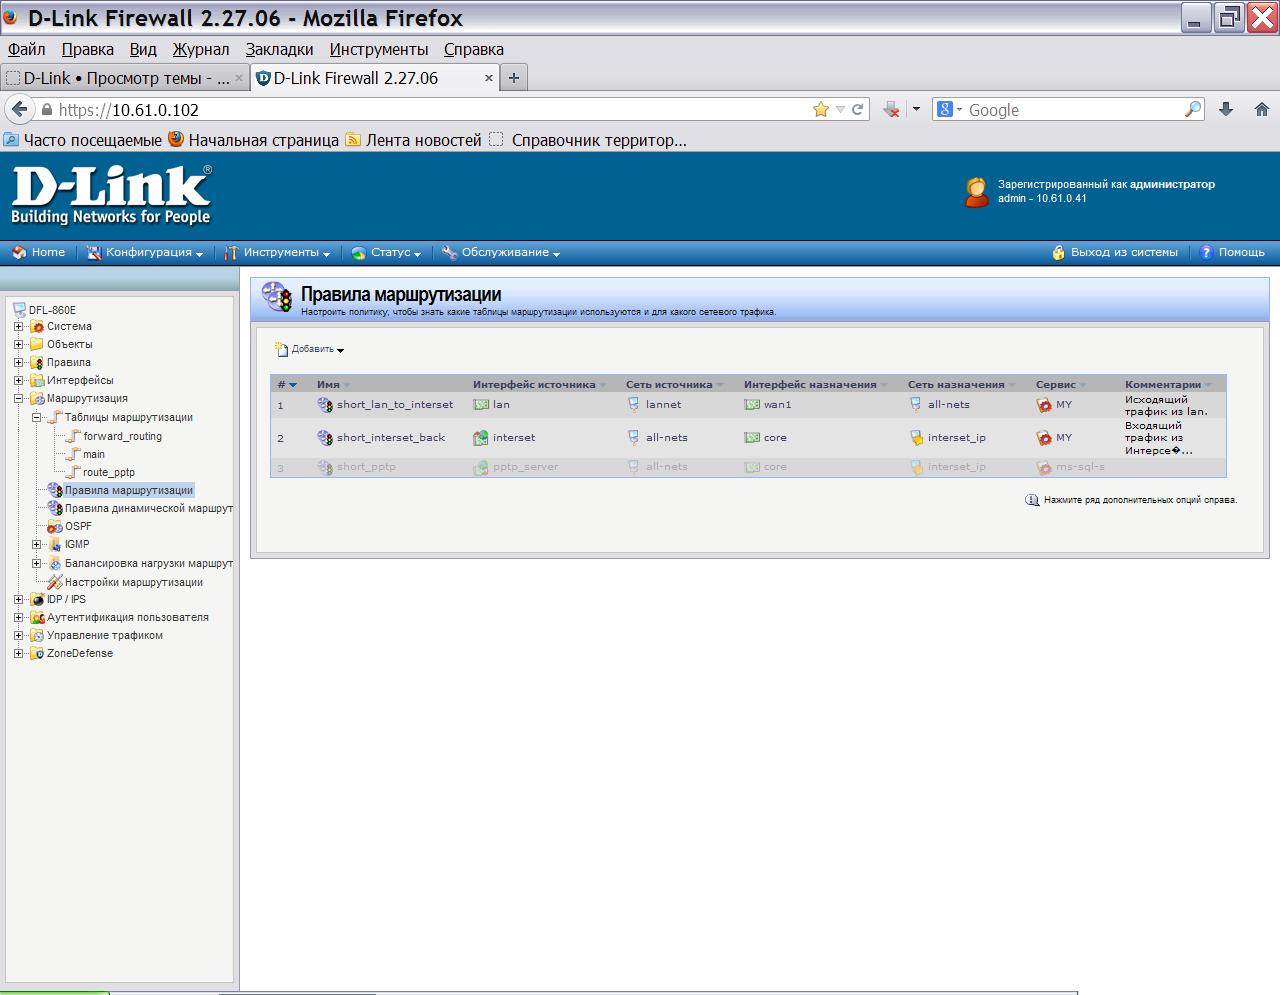Open the Инструменты menu in D-Link bar
Viewport: 1280px width, 995px height.
277,253
